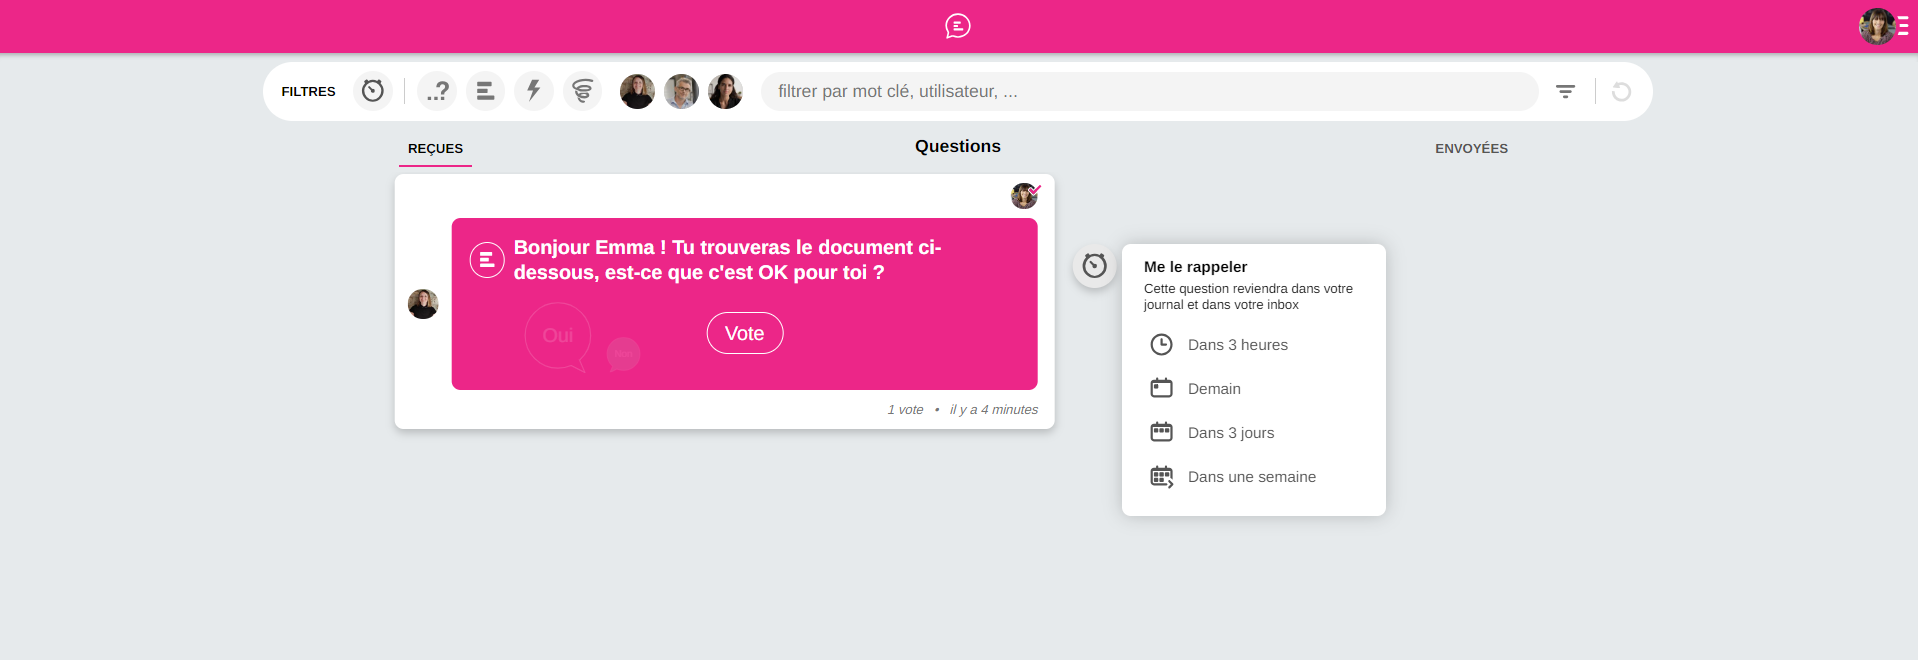Switch to the ENVOYÉES tab
This screenshot has height=660, width=1918.
coord(1471,148)
